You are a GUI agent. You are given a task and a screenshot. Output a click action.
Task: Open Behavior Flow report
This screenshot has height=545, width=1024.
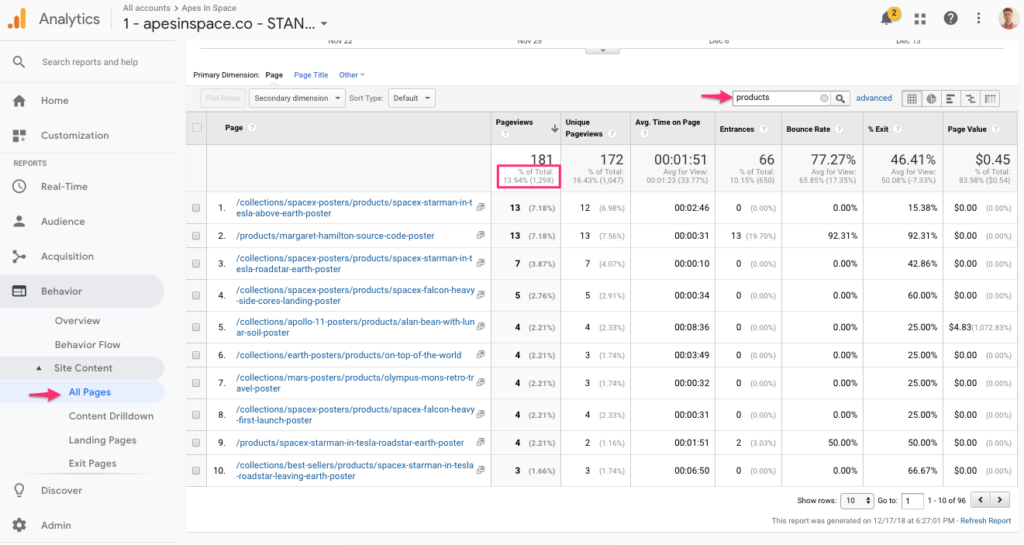pyautogui.click(x=88, y=345)
